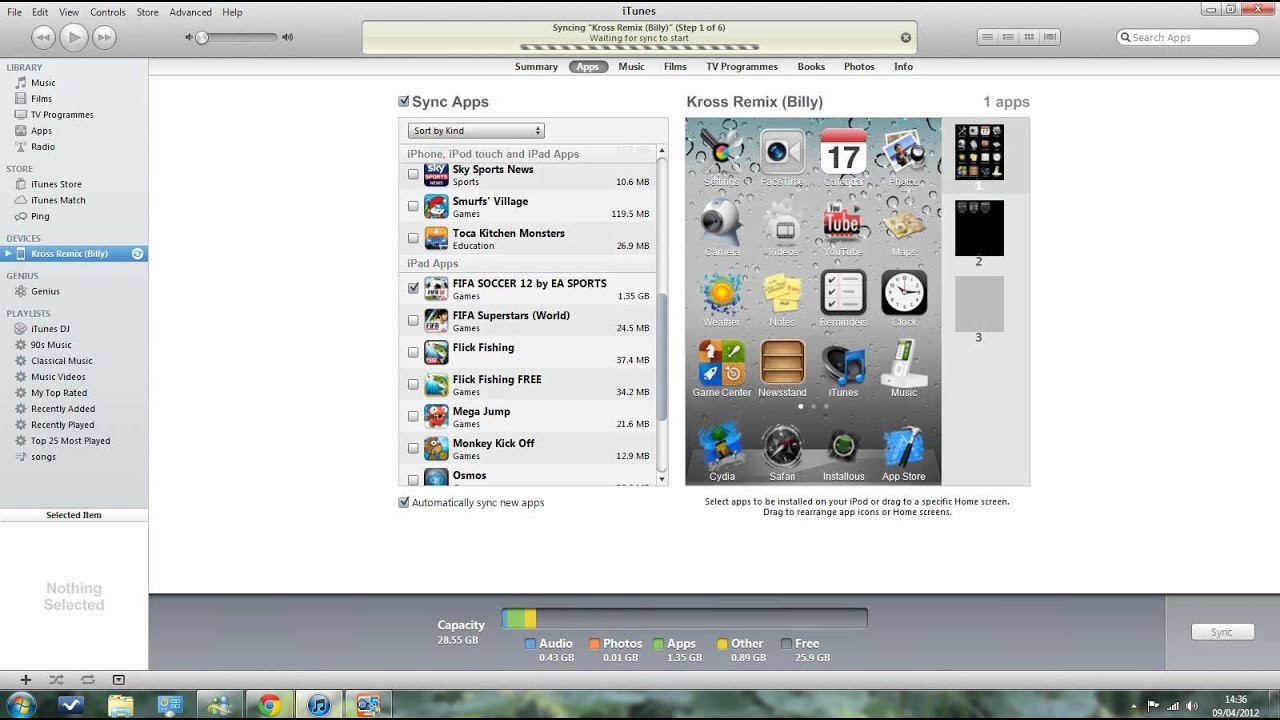Skip to next track
The width and height of the screenshot is (1280, 720).
point(104,38)
